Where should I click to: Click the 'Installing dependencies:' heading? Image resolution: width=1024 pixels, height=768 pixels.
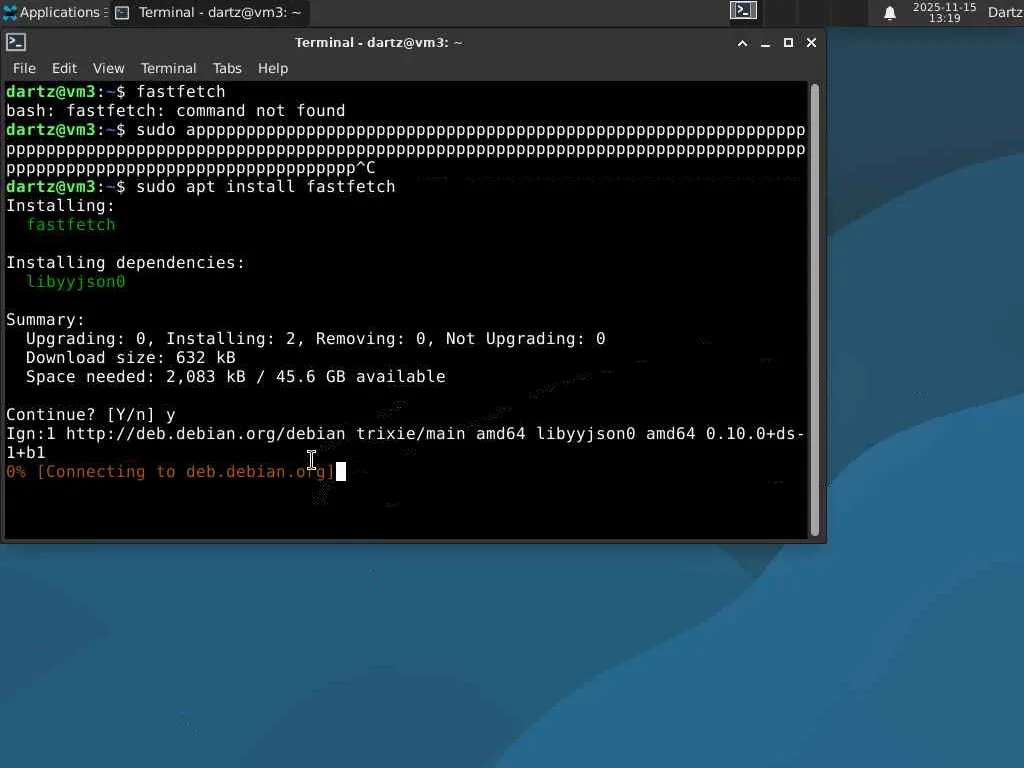[125, 263]
